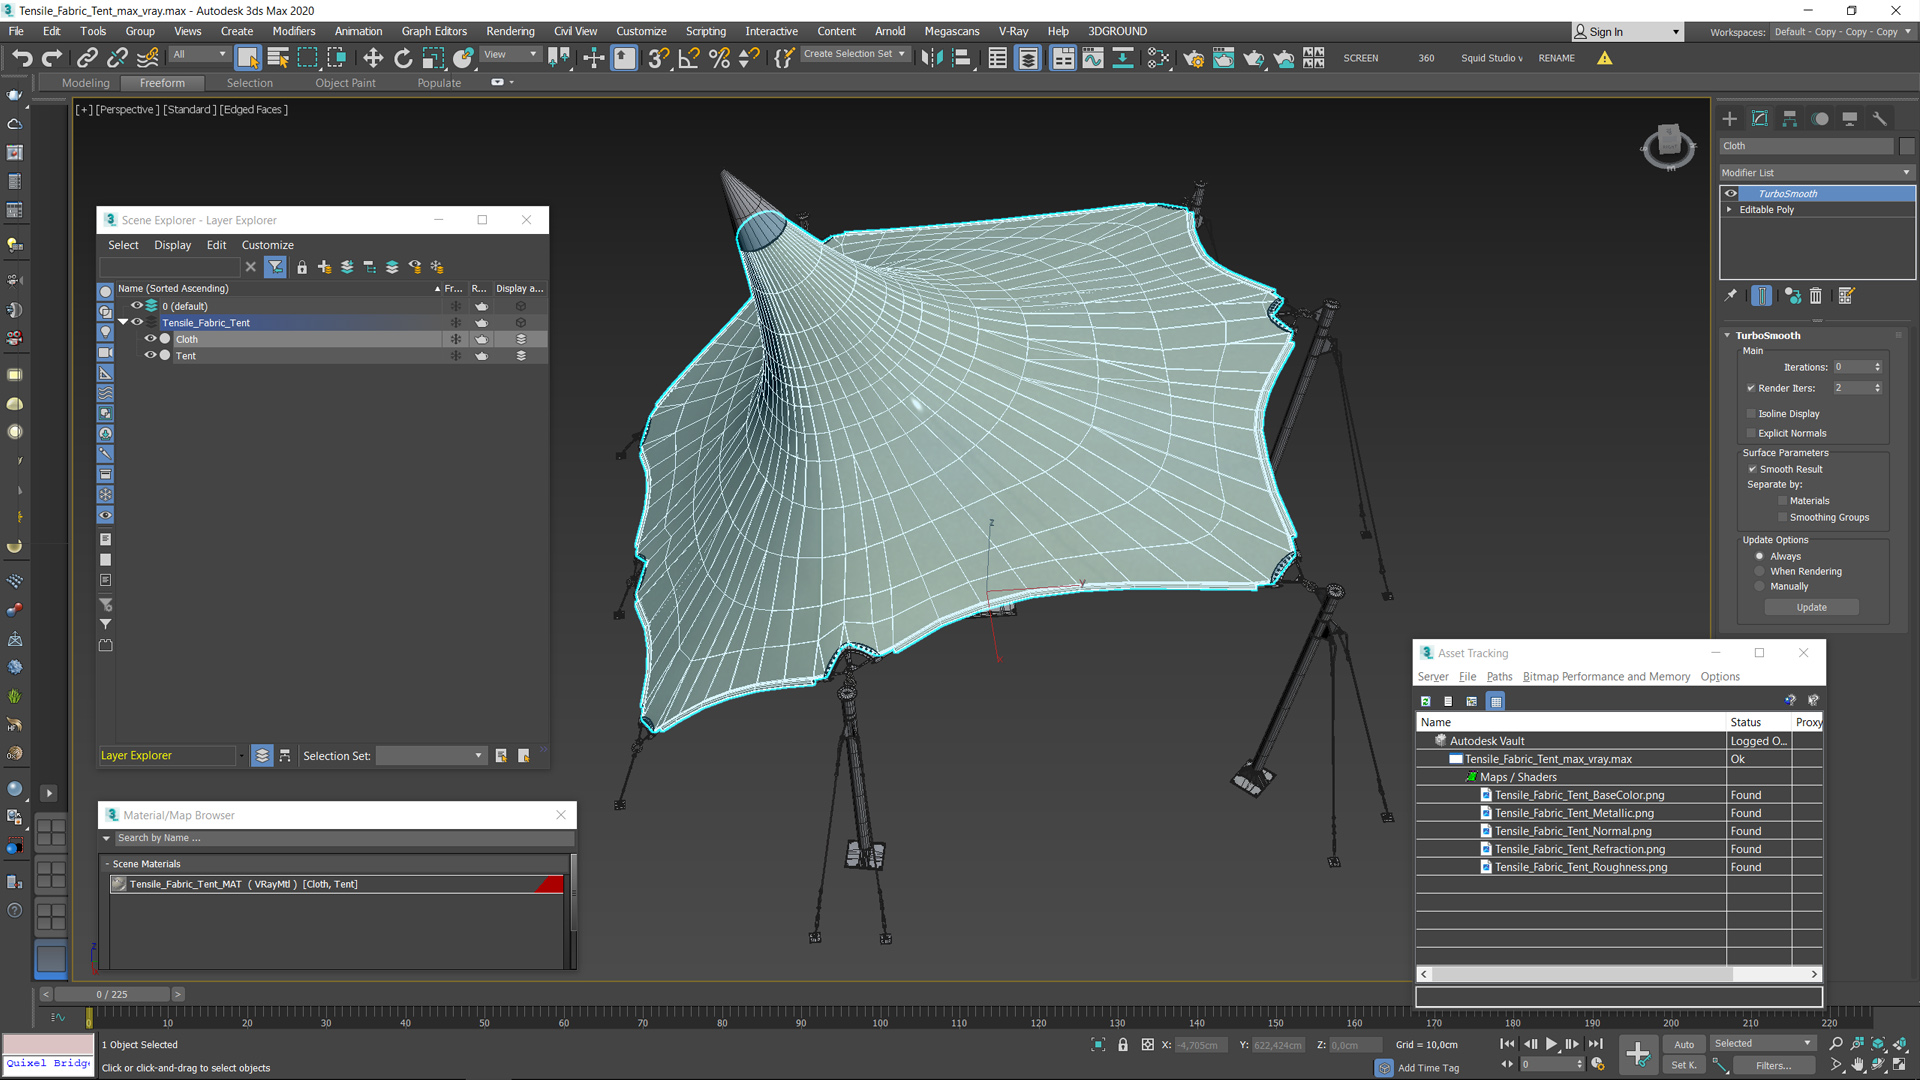The height and width of the screenshot is (1080, 1920).
Task: Open Paths menu in Asset Tracking window
Action: pos(1499,677)
